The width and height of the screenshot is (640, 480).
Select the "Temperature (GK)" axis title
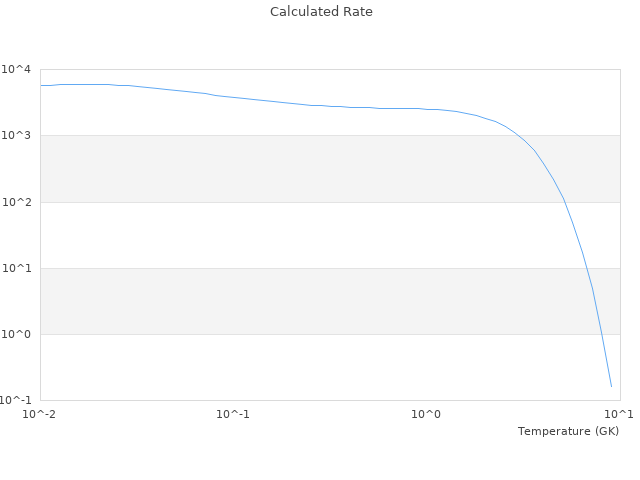point(568,431)
